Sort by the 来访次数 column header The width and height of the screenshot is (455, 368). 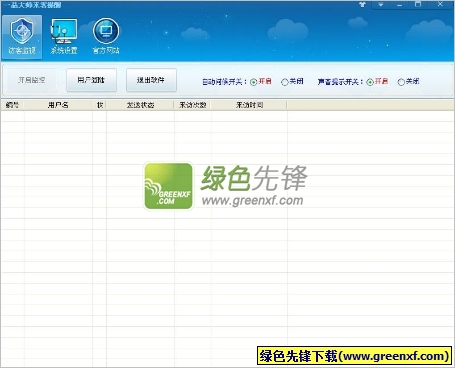pyautogui.click(x=193, y=105)
